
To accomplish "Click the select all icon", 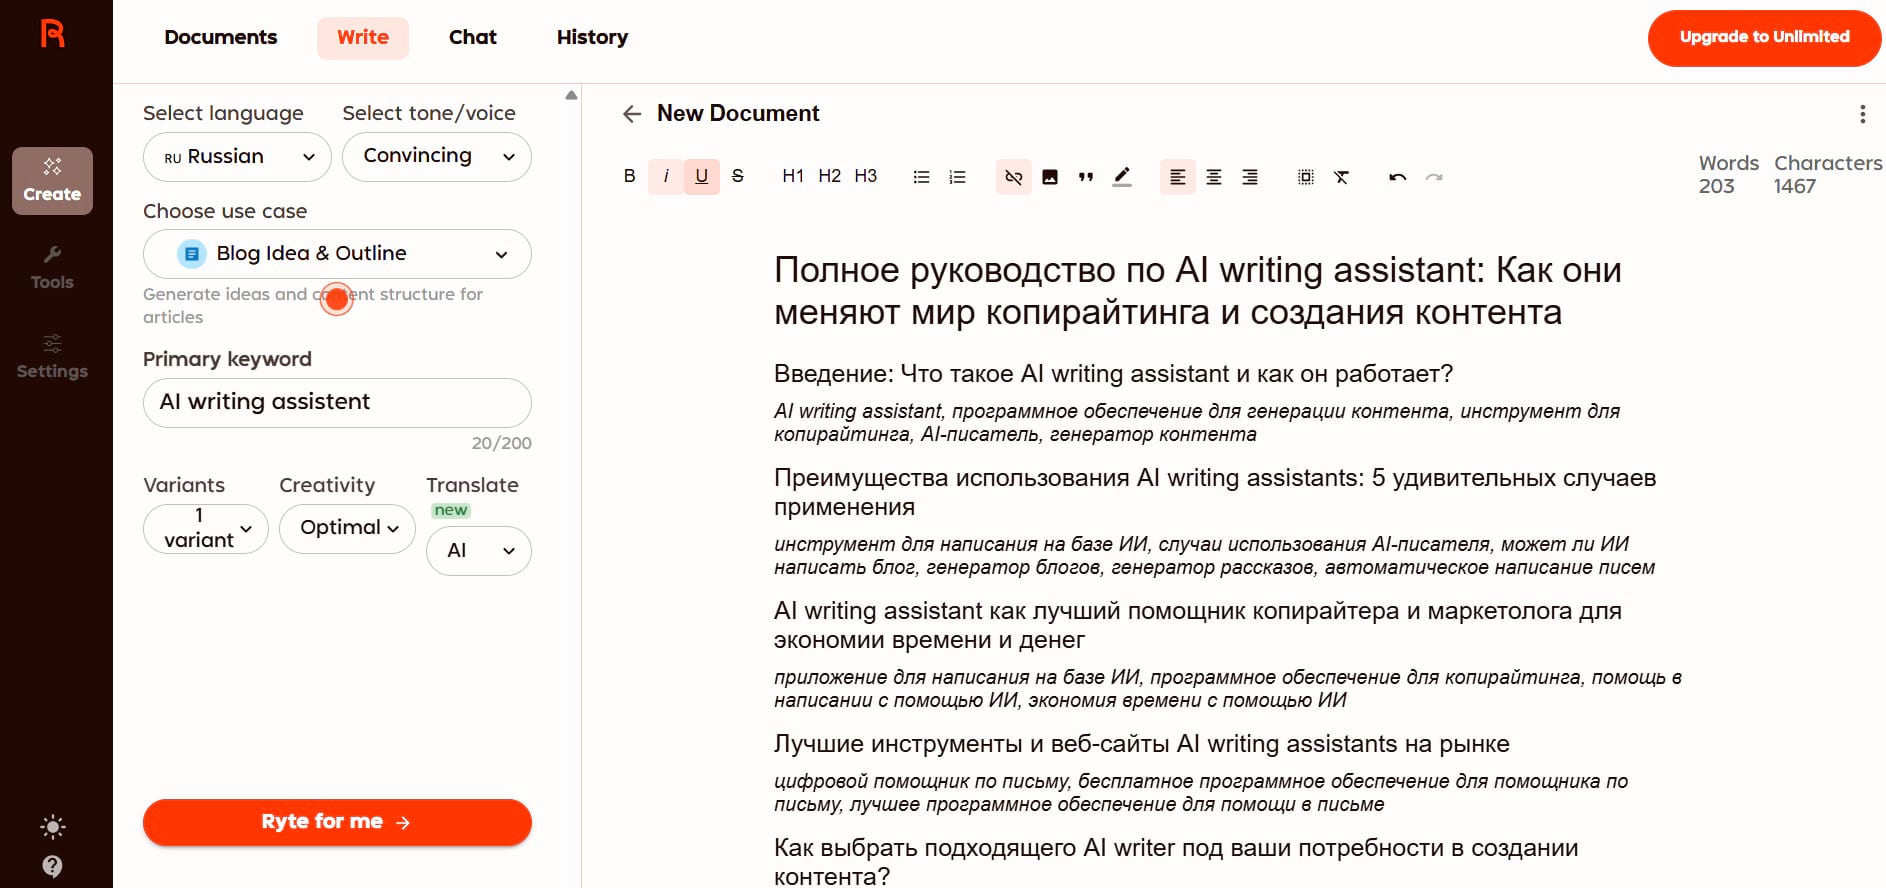I will point(1305,176).
